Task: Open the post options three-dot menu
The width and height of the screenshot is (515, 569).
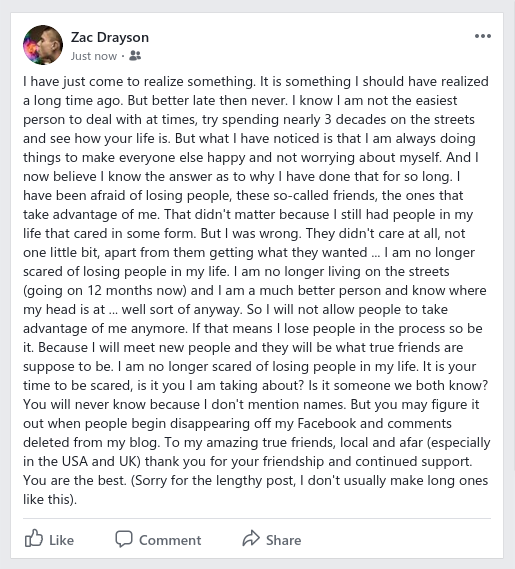Action: 483,36
